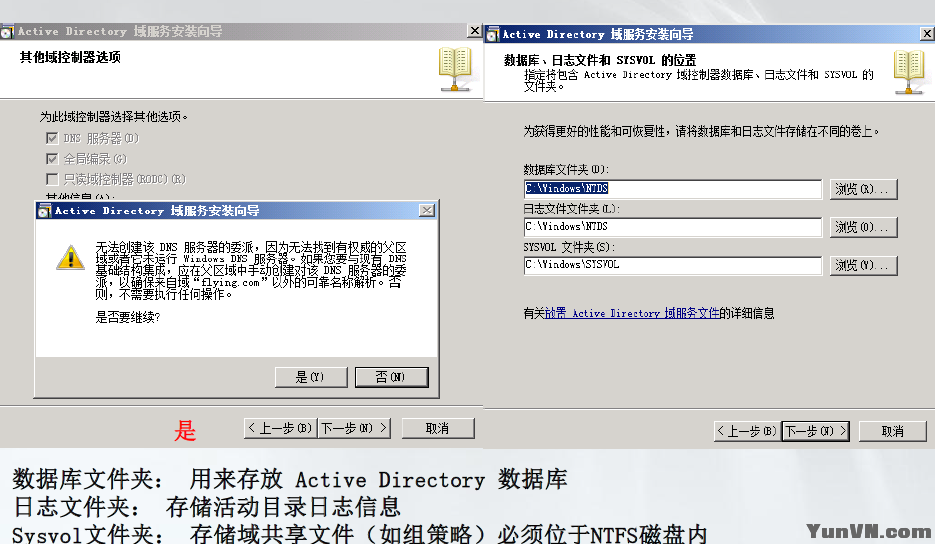This screenshot has height=544, width=935.
Task: Browse (浏览) for the SYSVOL folder
Action: pos(863,265)
